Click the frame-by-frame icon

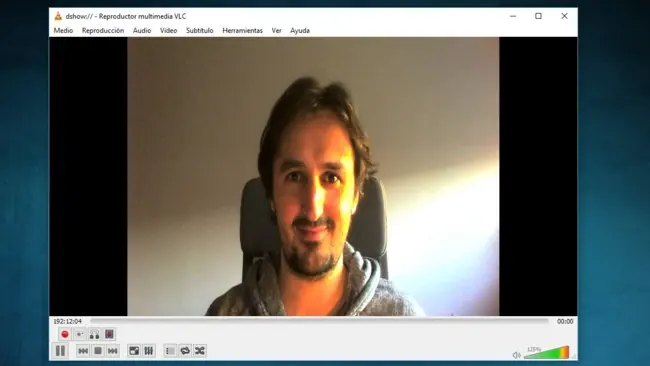click(109, 334)
